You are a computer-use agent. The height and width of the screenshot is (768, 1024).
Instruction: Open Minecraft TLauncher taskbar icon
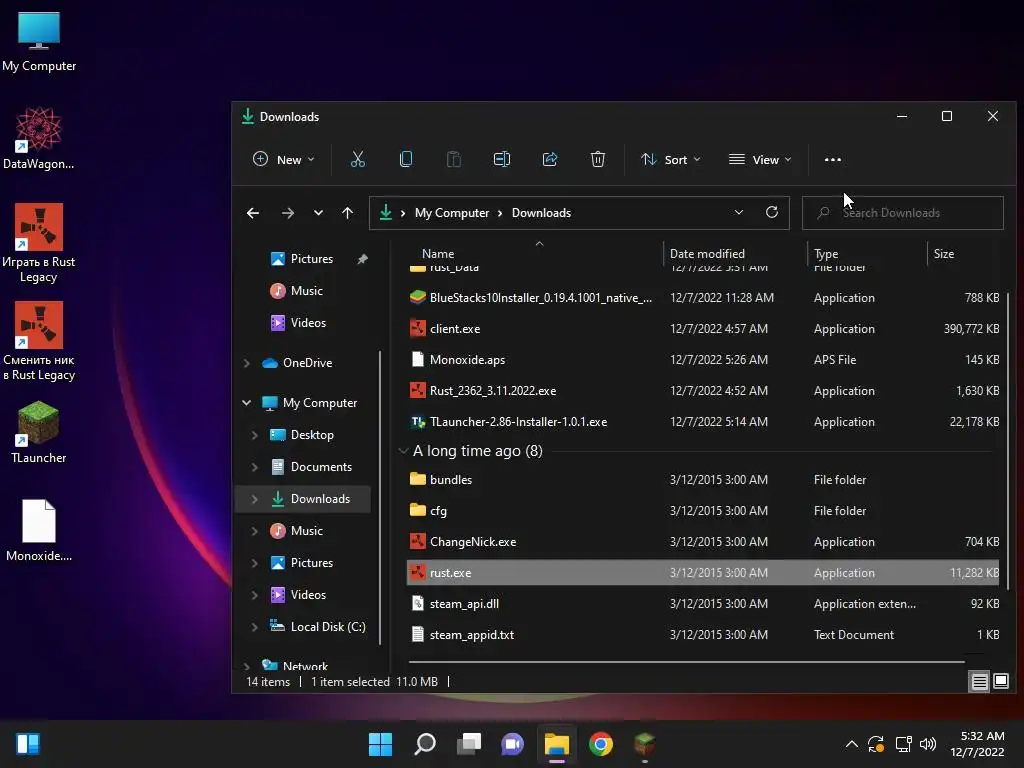click(x=645, y=744)
